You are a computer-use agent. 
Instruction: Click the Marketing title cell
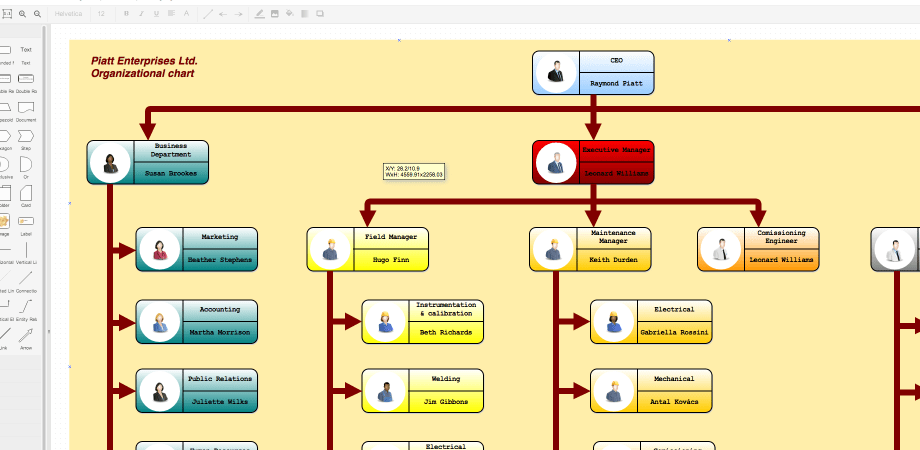[220, 238]
